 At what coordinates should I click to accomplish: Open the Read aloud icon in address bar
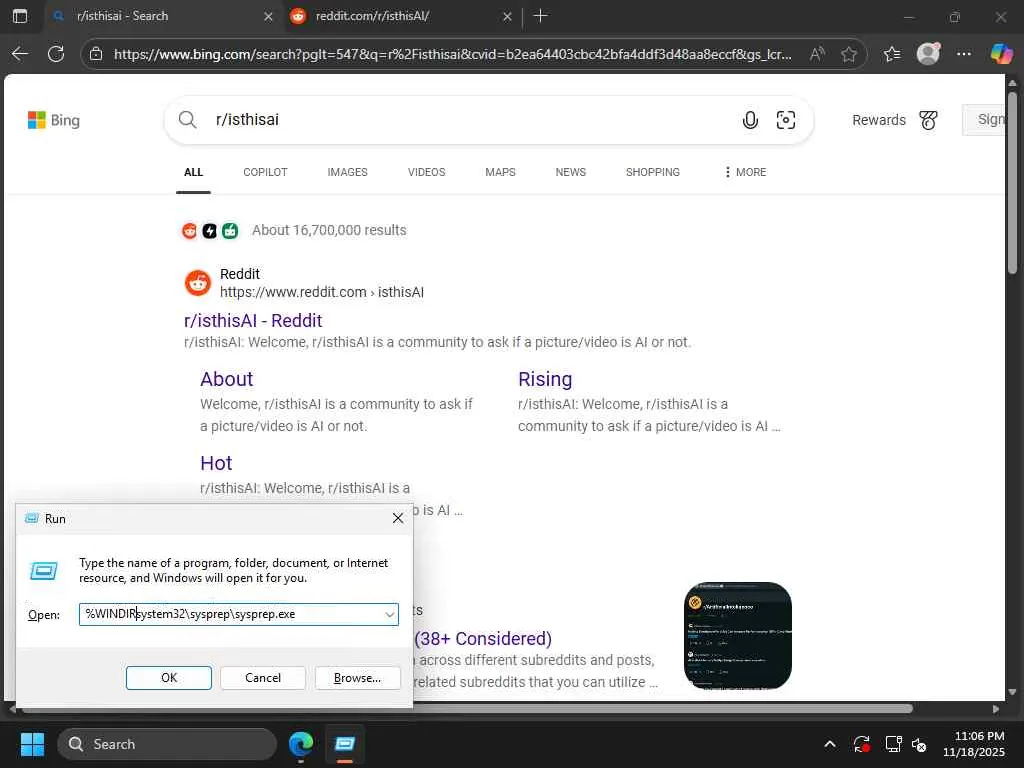(816, 54)
